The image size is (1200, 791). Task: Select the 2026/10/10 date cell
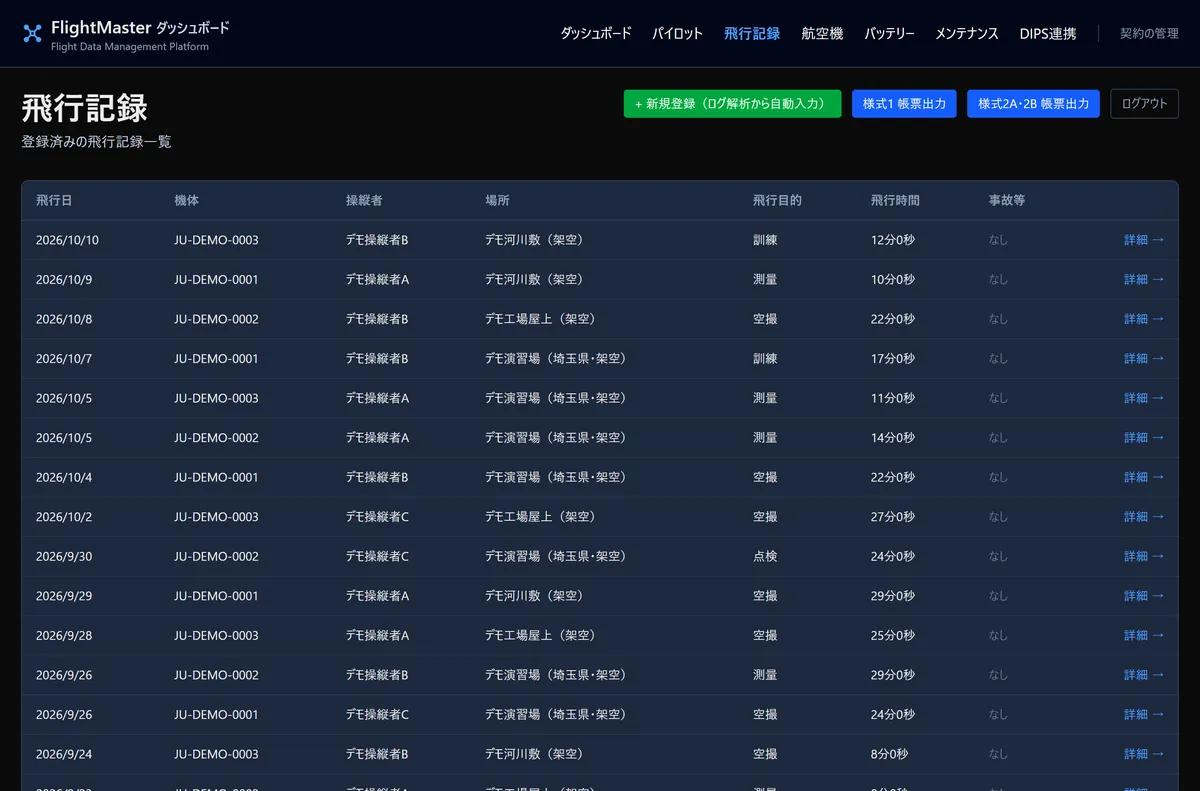pos(67,240)
